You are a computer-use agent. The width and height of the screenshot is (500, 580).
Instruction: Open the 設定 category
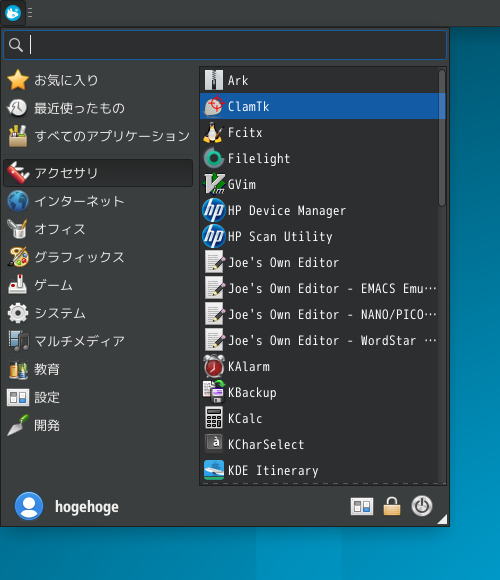(x=98, y=397)
